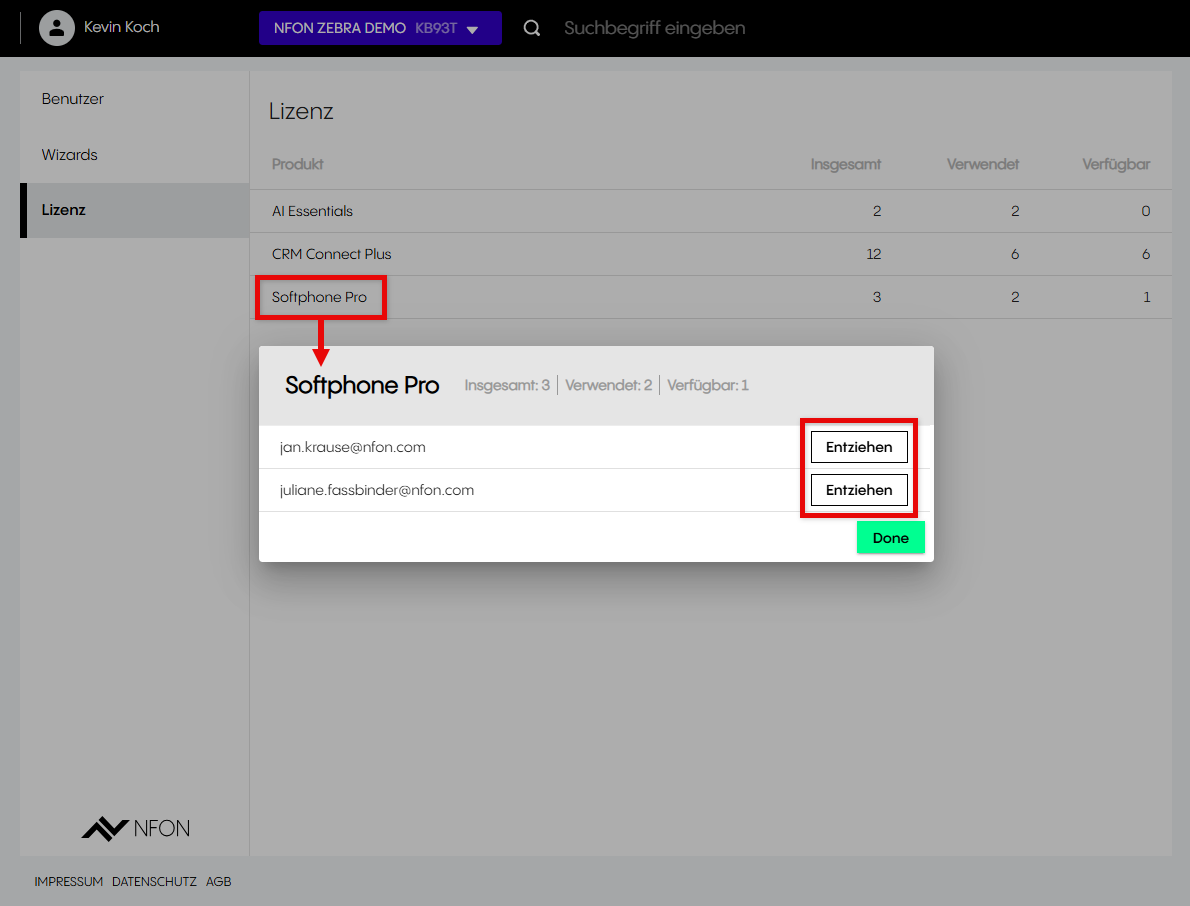
Task: Open the NFON ZEBRA DEMO account dropdown
Action: pyautogui.click(x=379, y=28)
